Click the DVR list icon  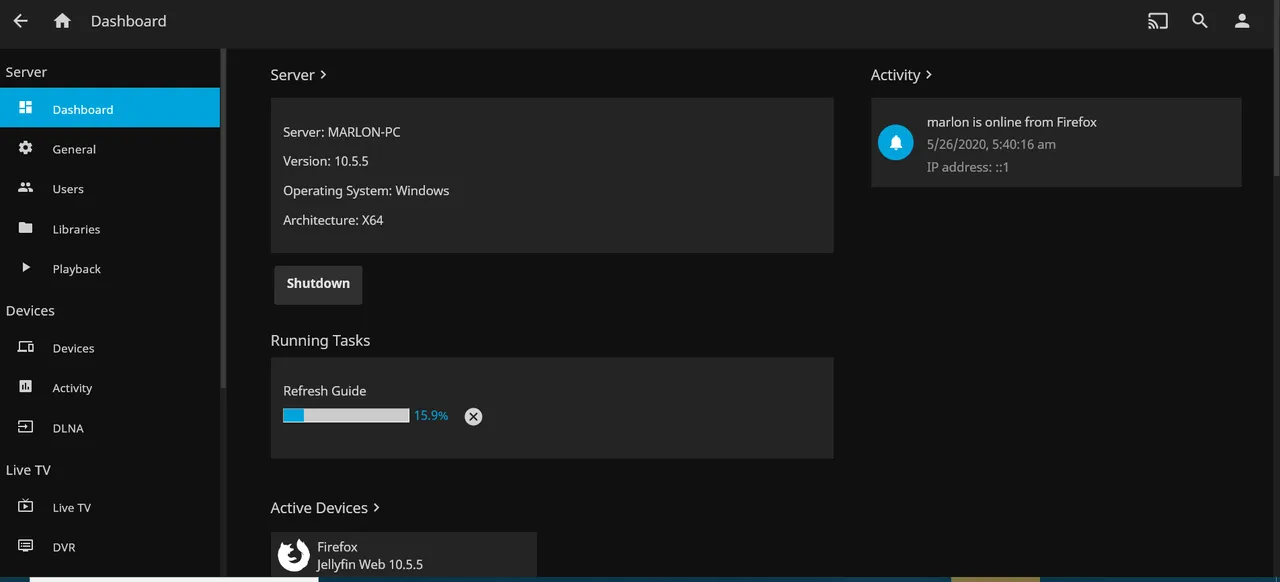26,546
